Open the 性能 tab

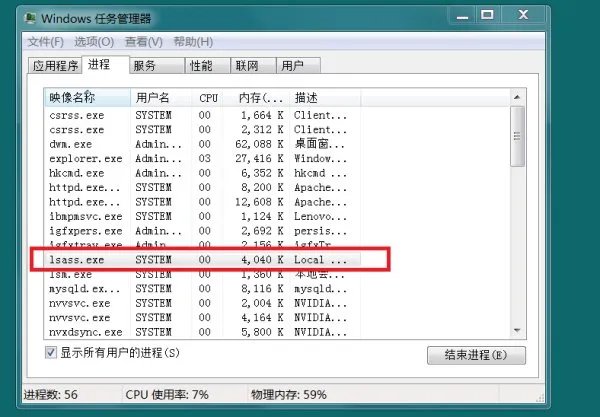click(208, 66)
